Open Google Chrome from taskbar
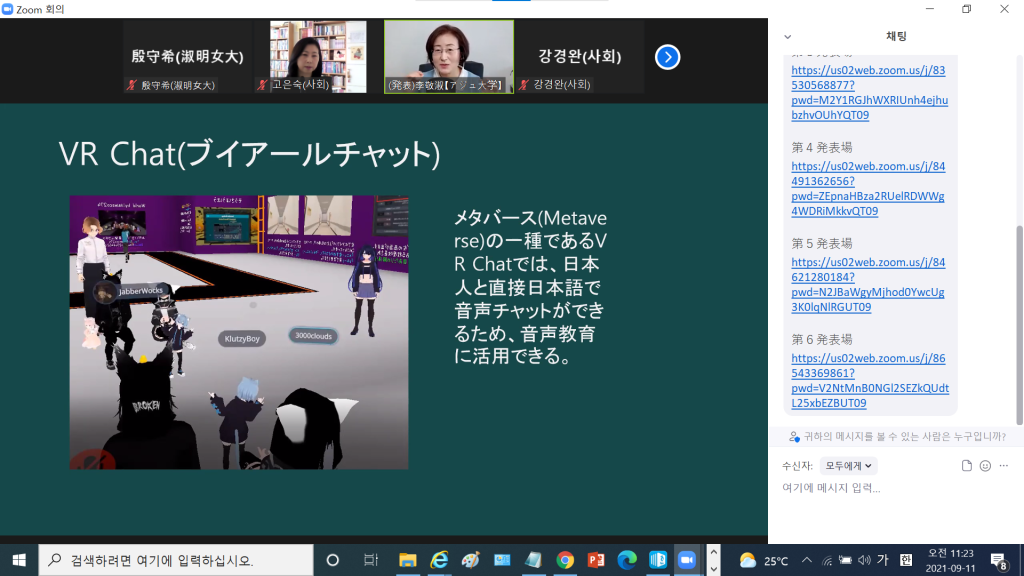The image size is (1024, 576). tap(565, 560)
